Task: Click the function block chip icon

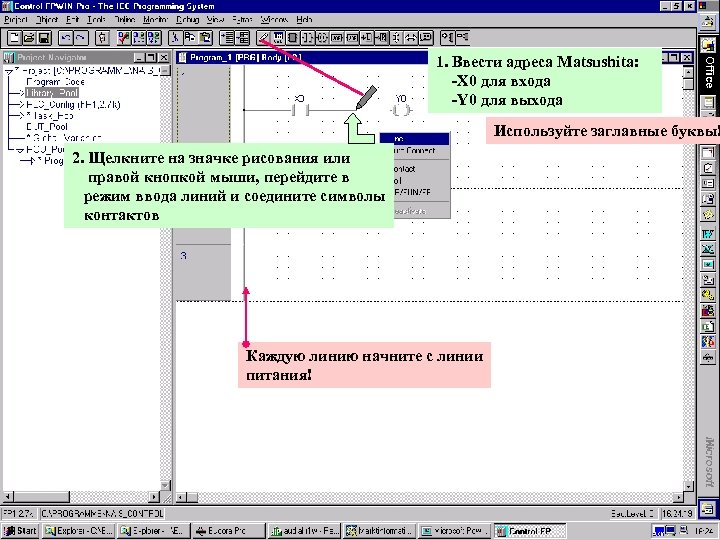Action: click(293, 38)
